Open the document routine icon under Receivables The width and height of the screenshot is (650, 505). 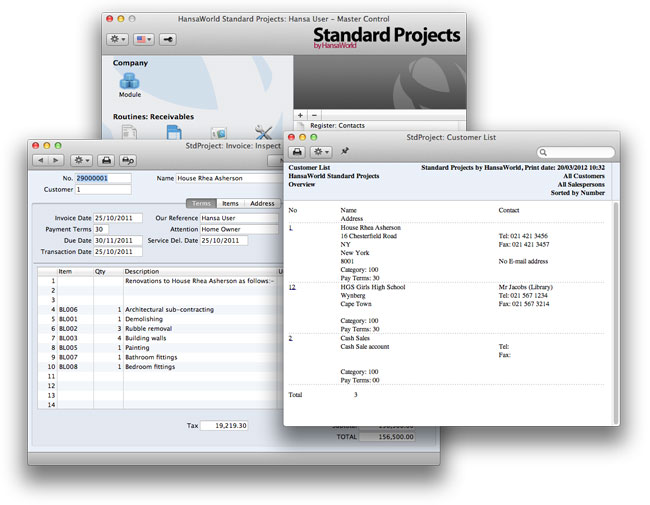point(129,133)
